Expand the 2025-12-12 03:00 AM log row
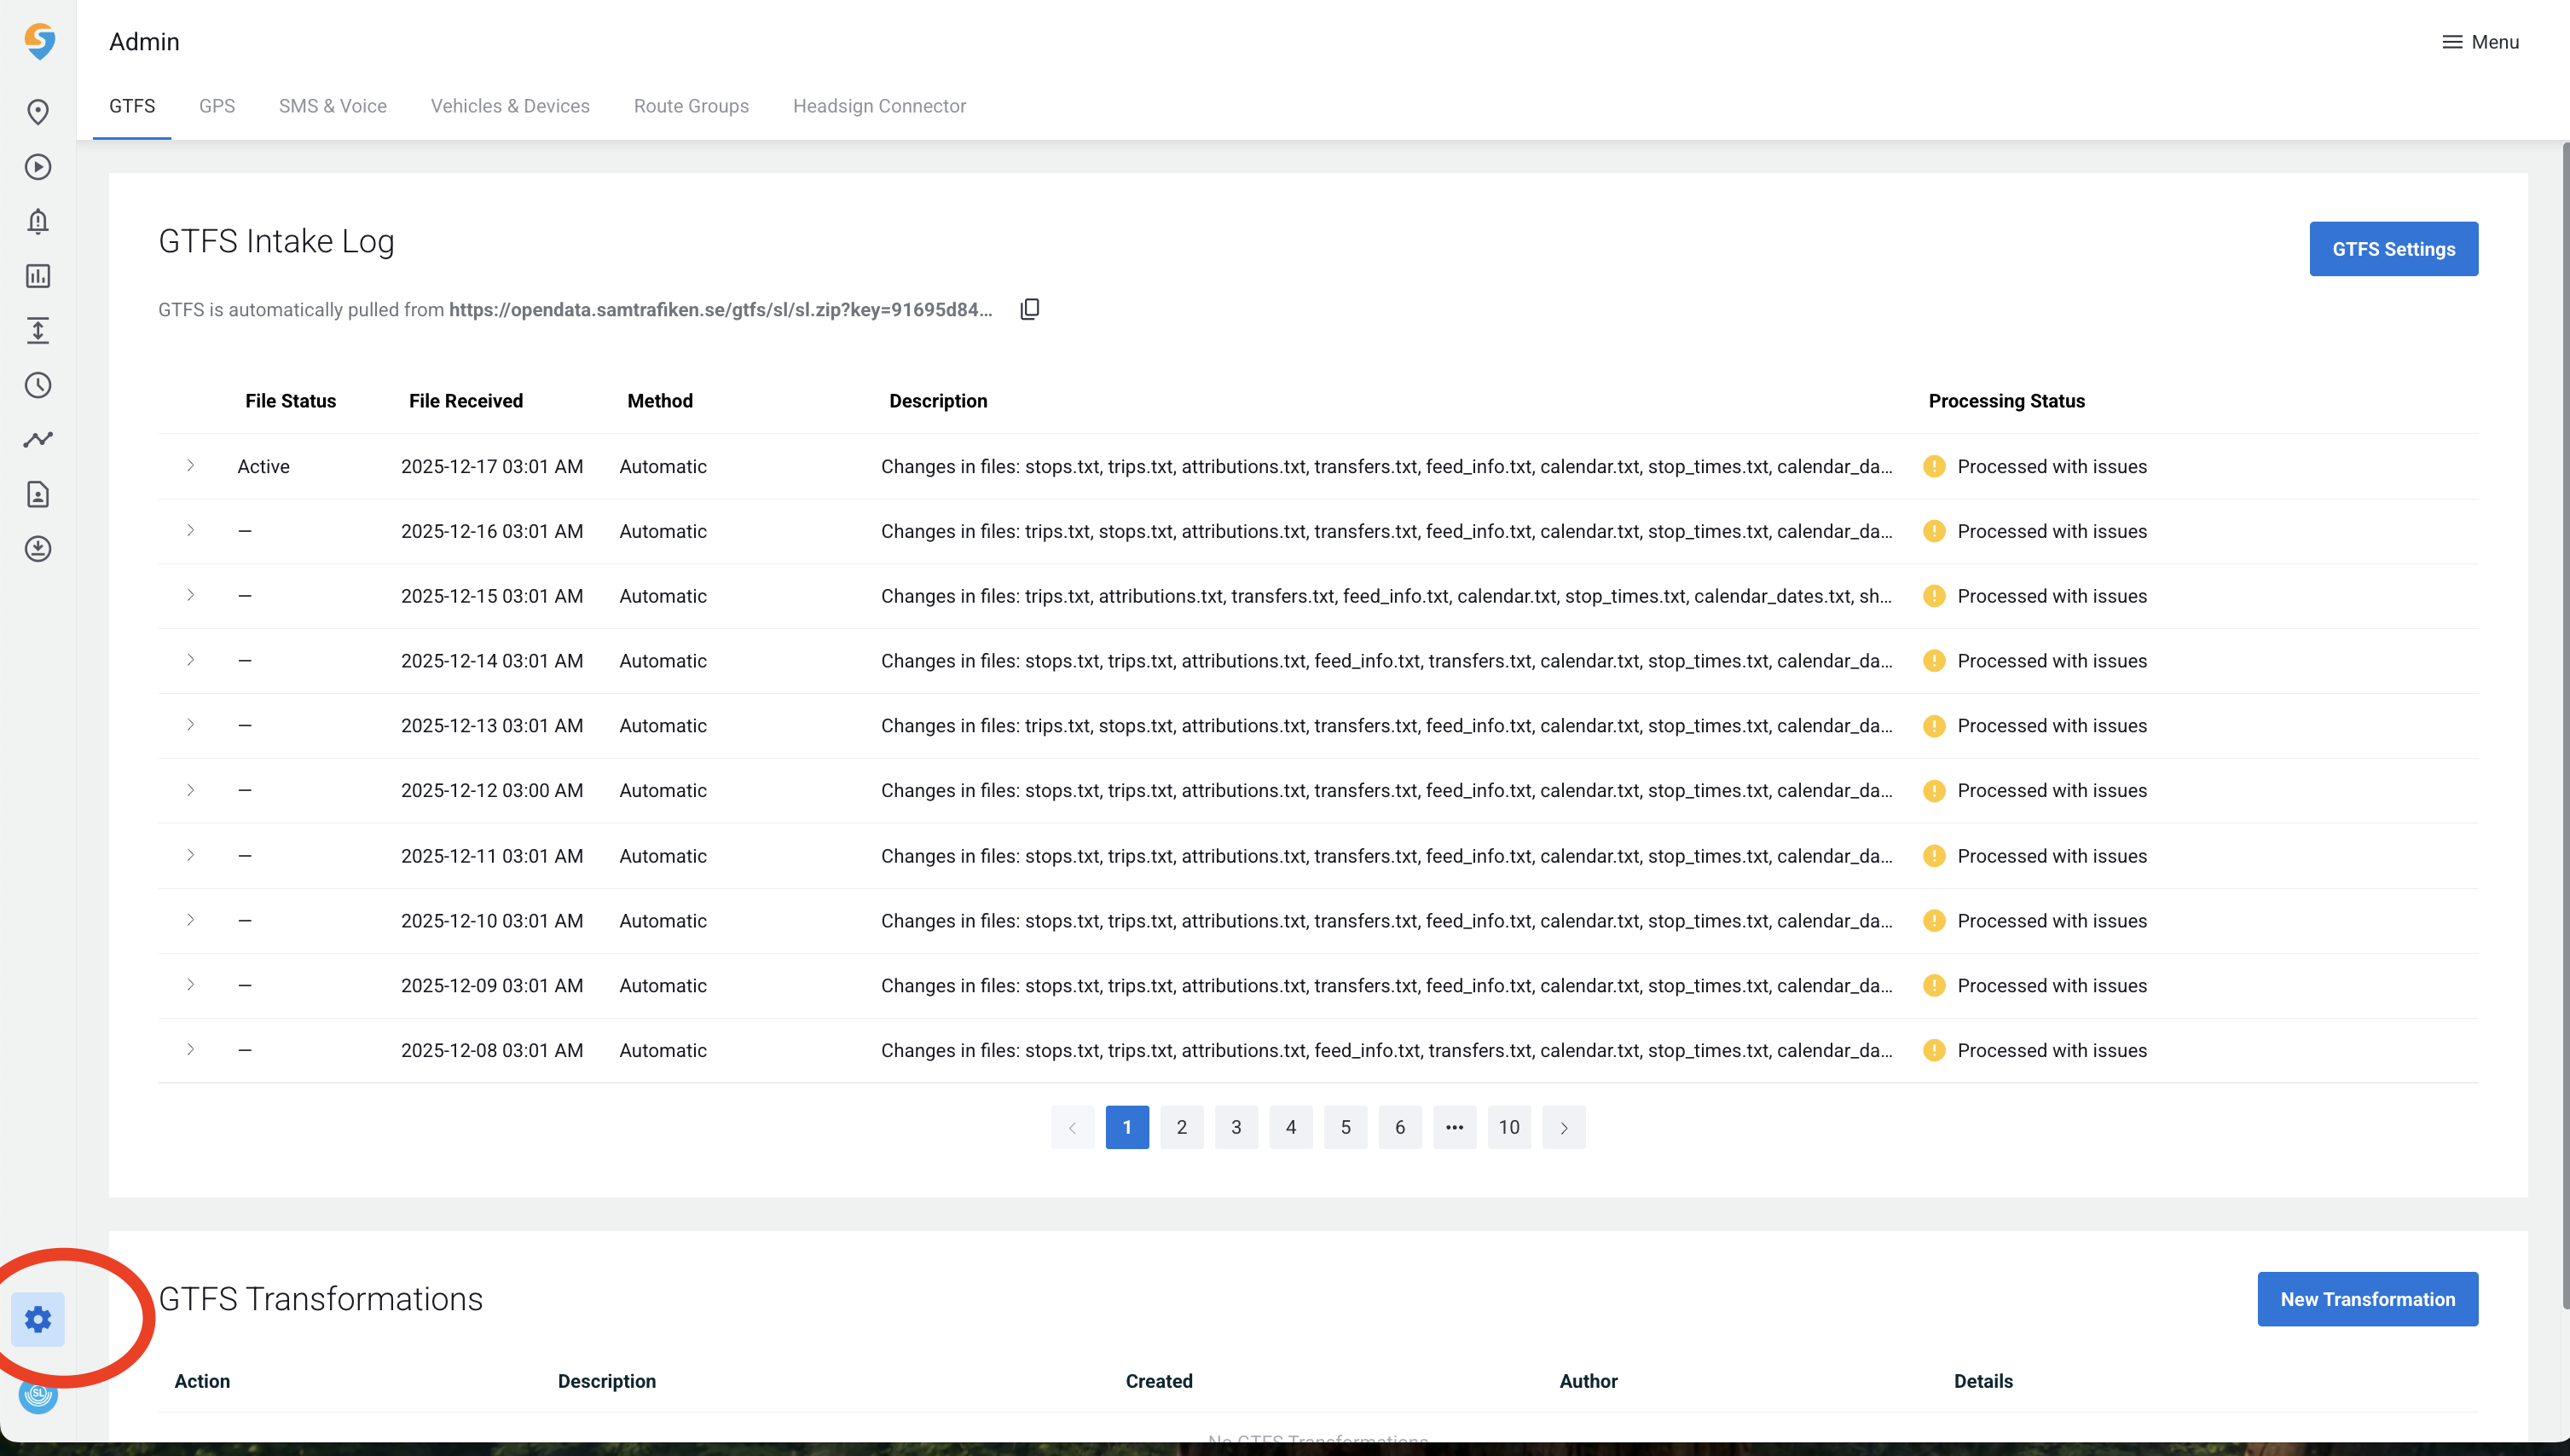Screen dimensions: 2570x1456 click(x=190, y=790)
